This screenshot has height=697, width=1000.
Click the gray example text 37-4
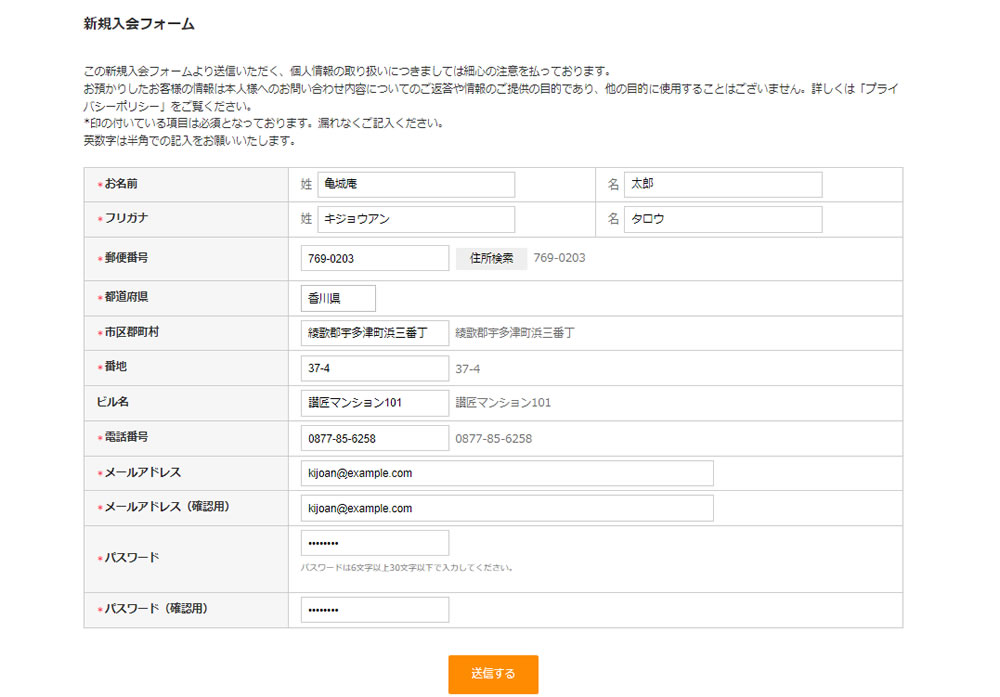click(467, 369)
